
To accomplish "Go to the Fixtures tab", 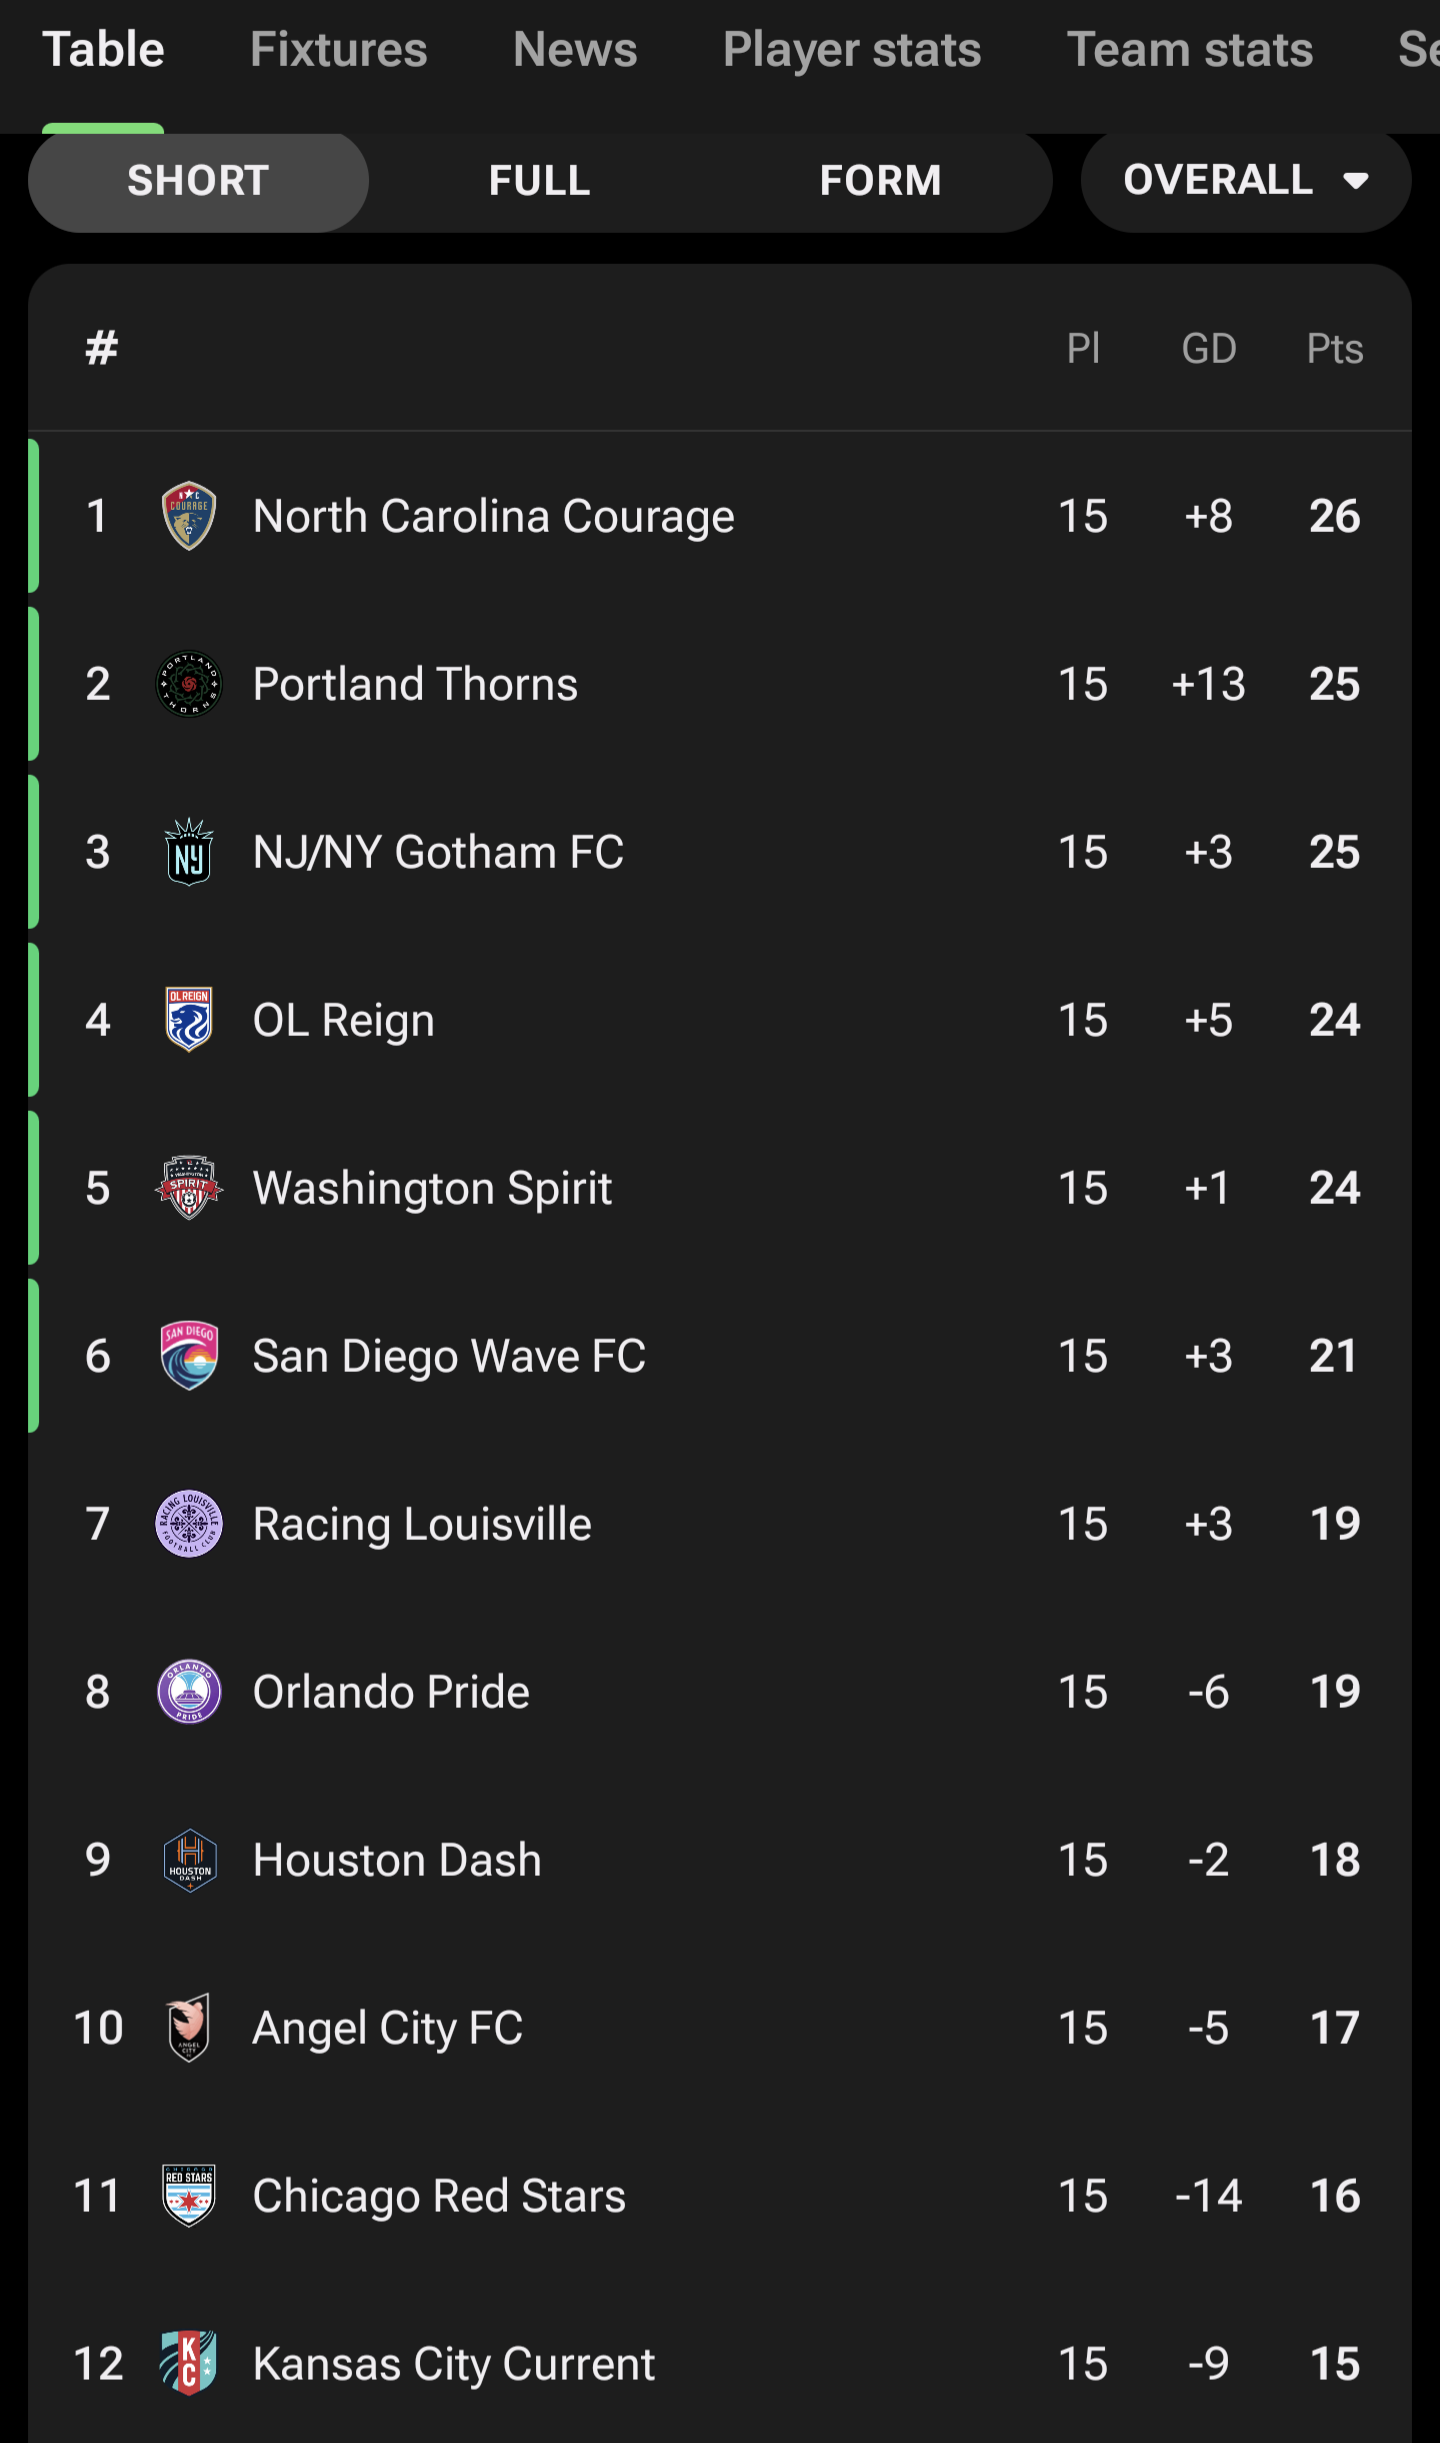I will pyautogui.click(x=339, y=50).
